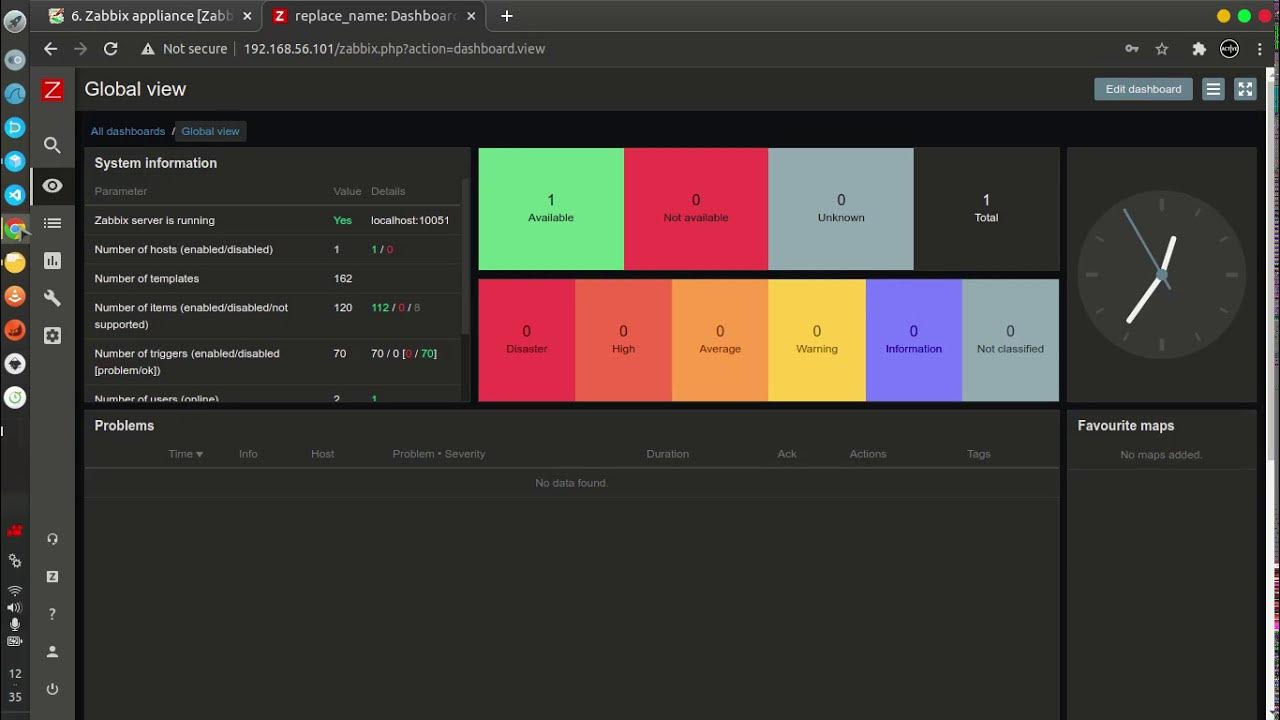Reload the browser page
Screen dimensions: 1280x720
(x=111, y=48)
